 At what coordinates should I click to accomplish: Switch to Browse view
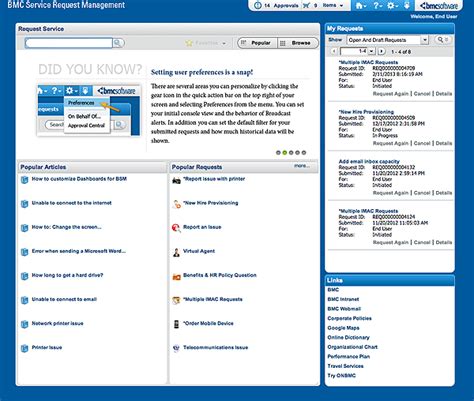[298, 43]
